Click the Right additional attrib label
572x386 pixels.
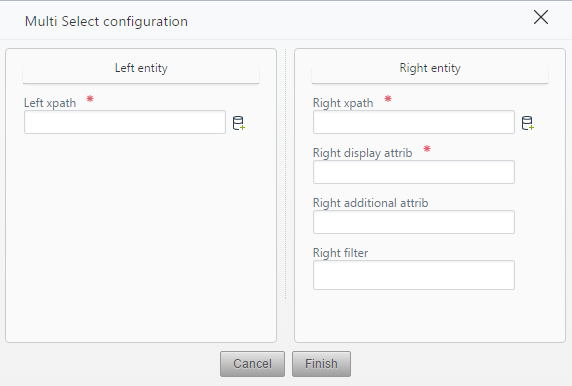click(371, 203)
